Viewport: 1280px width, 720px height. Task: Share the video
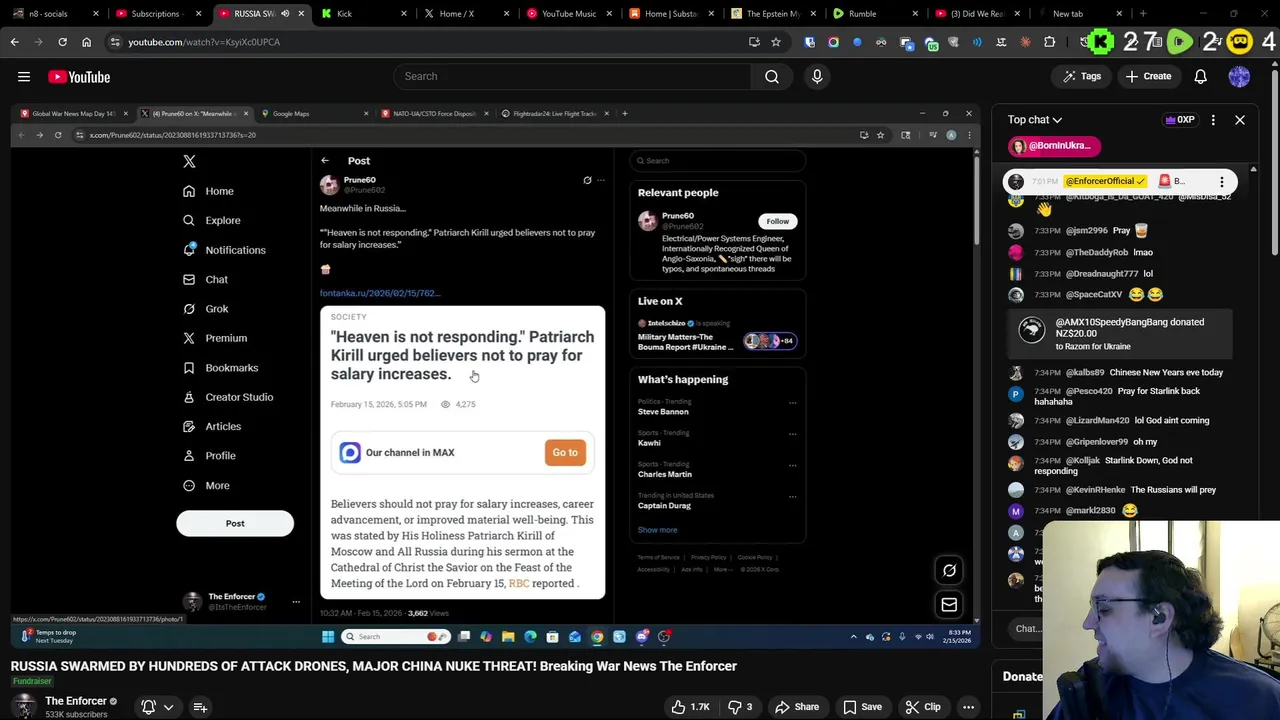click(x=796, y=707)
